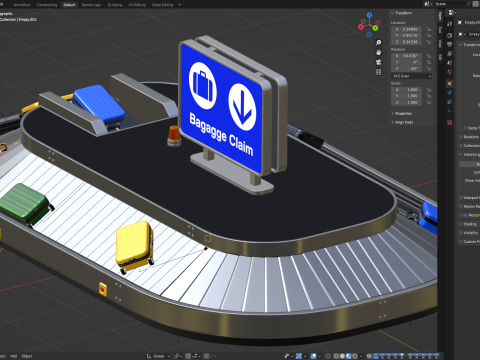Open the View sidebar tab
Image resolution: width=480 pixels, height=360 pixels.
pos(440,43)
